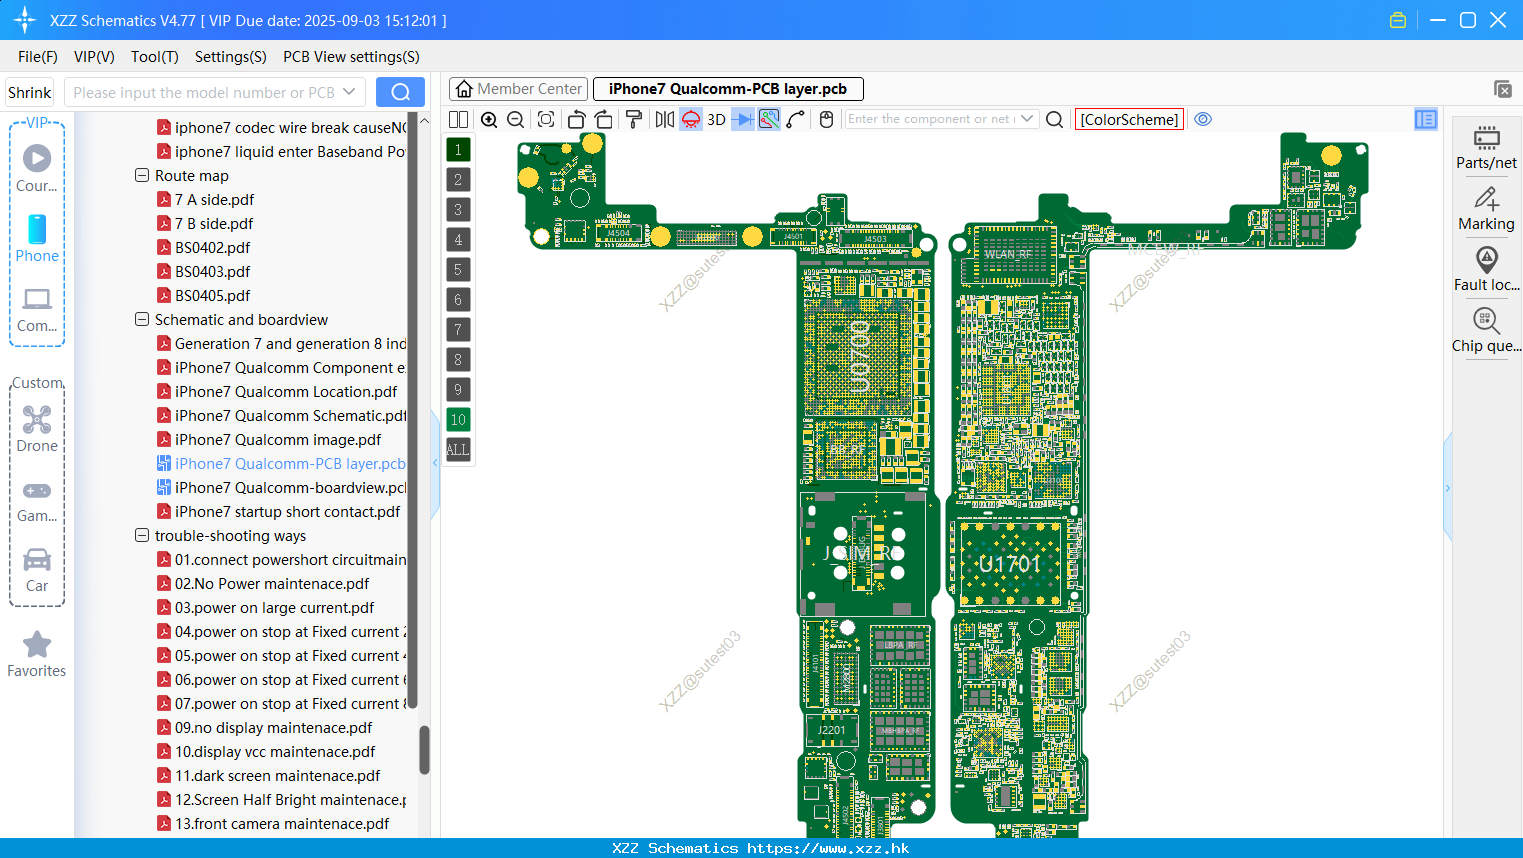Open the Chip query tool
This screenshot has height=858, width=1523.
click(x=1486, y=330)
